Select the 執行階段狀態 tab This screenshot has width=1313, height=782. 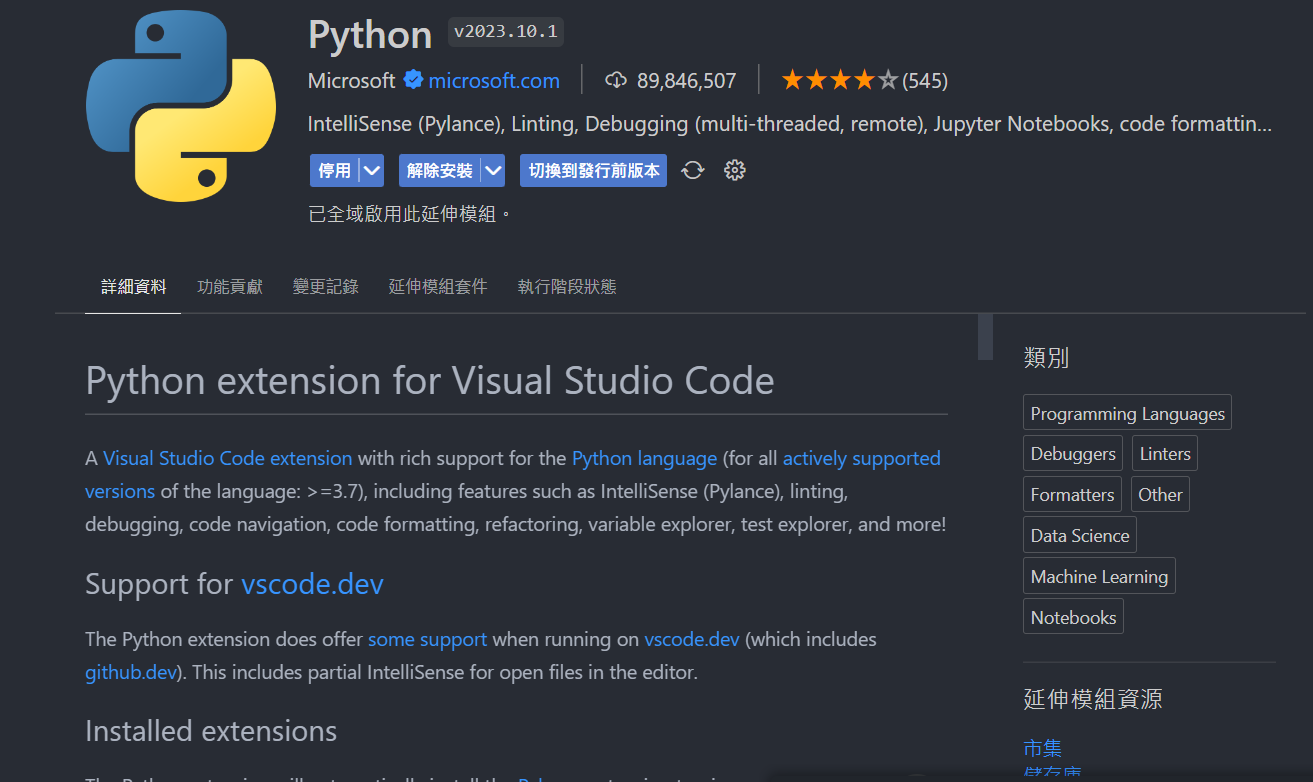[567, 287]
